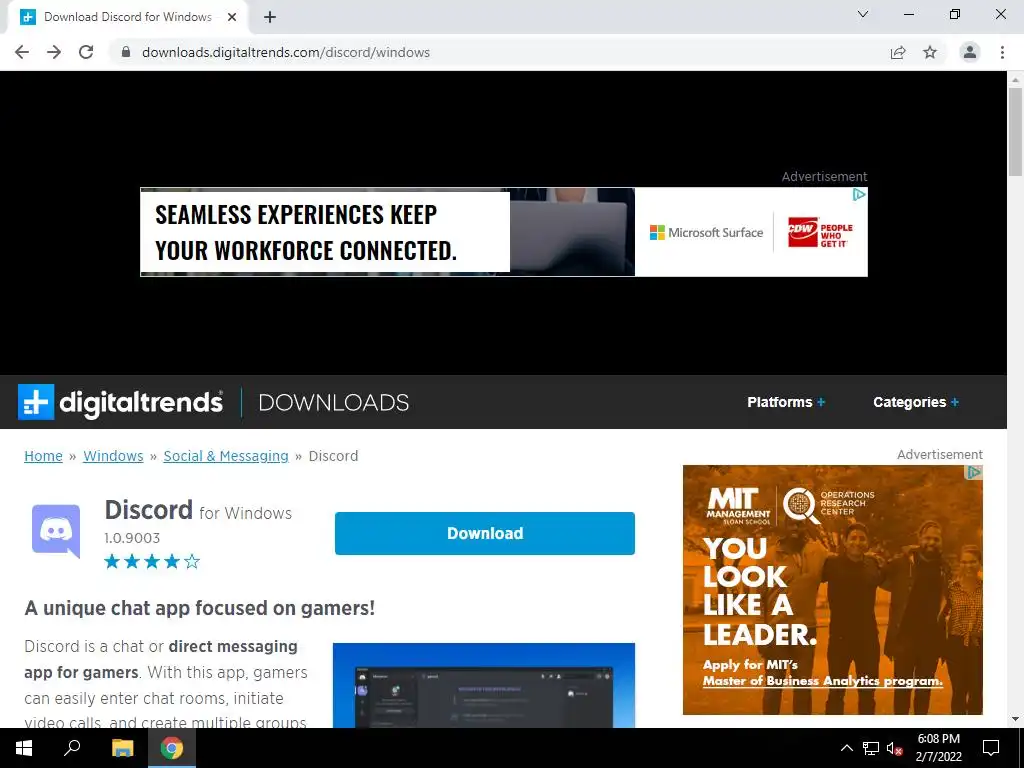
Task: Click AdChoices icon on banner ad
Action: [x=859, y=195]
